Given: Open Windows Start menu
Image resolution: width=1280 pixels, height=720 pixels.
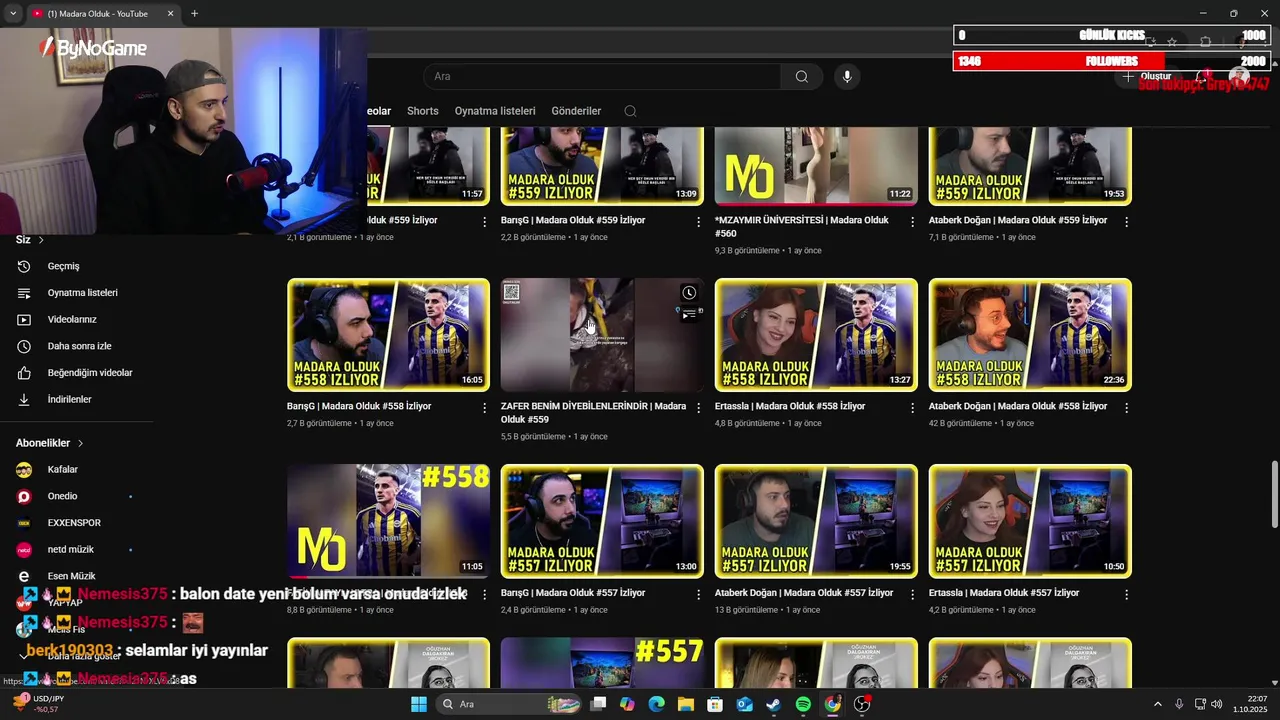Looking at the screenshot, I should [419, 704].
